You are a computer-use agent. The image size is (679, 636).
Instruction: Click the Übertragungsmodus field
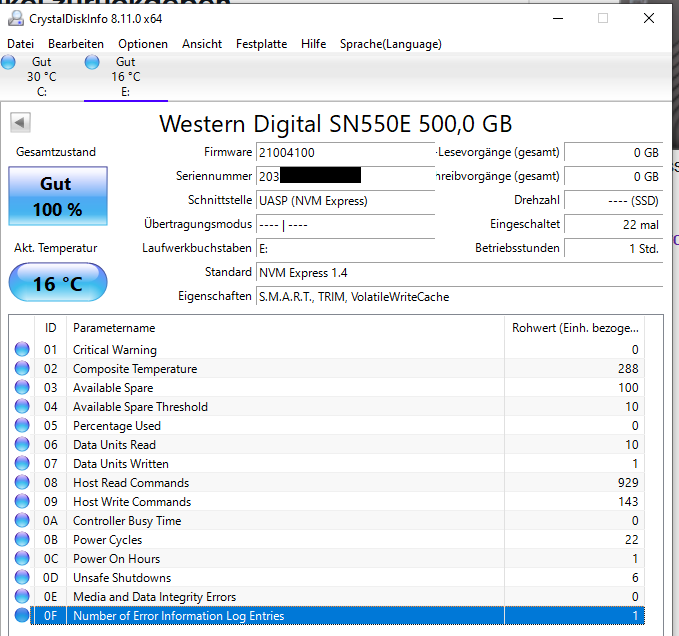coord(345,225)
